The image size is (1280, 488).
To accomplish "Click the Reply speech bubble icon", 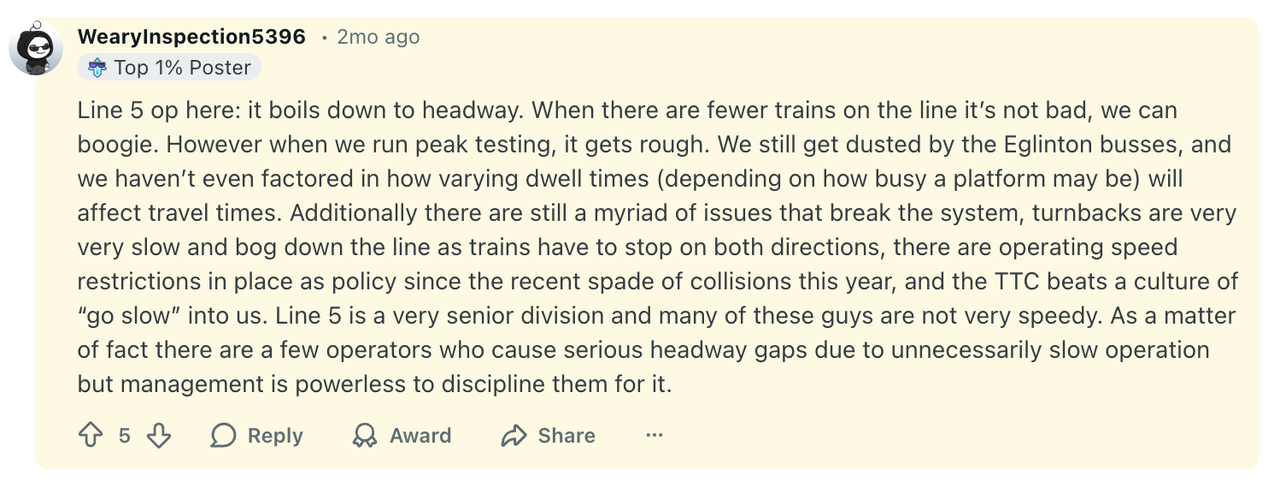I will pos(224,435).
